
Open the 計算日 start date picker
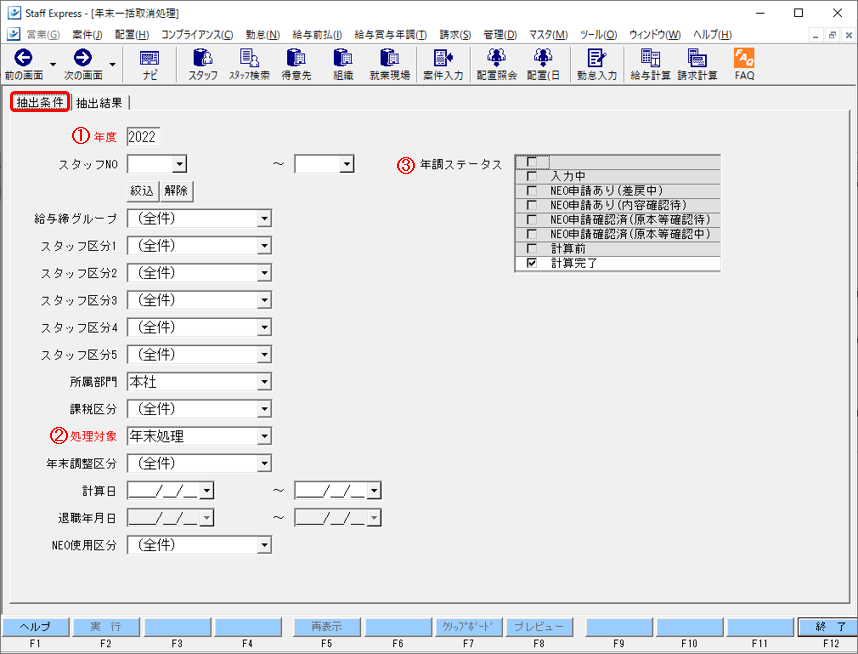click(x=206, y=491)
